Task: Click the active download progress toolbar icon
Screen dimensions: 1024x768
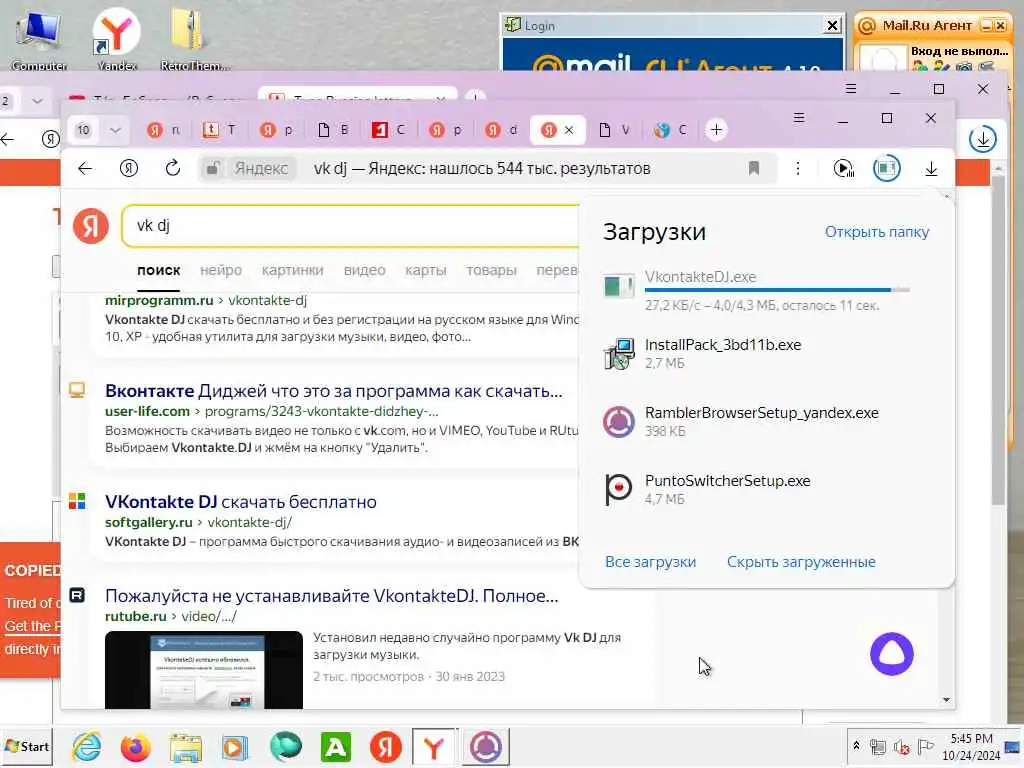Action: [886, 168]
